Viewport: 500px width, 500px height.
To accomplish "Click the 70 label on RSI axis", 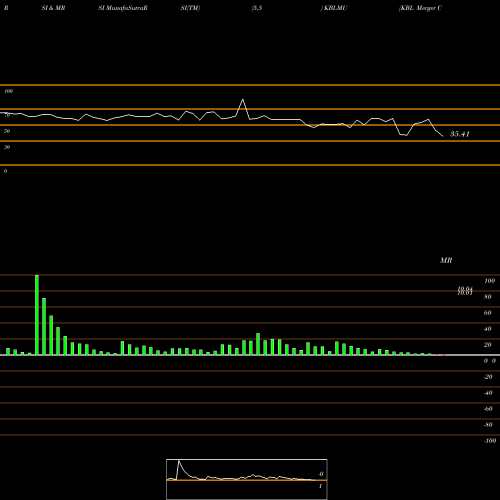I will (x=7, y=115).
